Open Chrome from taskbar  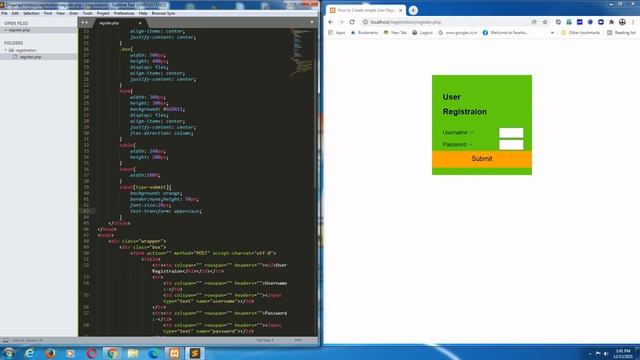point(111,353)
